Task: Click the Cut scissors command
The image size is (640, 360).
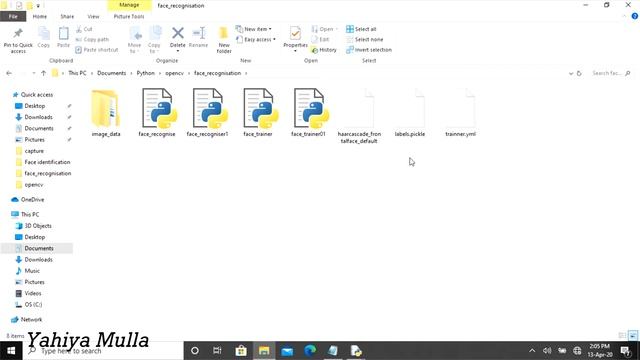Action: 84,29
